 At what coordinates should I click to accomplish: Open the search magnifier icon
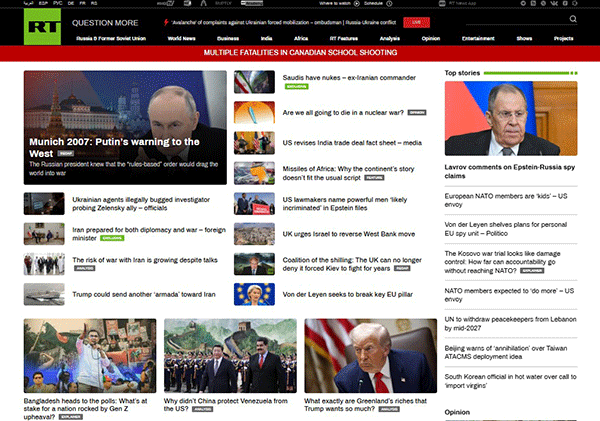coord(572,19)
